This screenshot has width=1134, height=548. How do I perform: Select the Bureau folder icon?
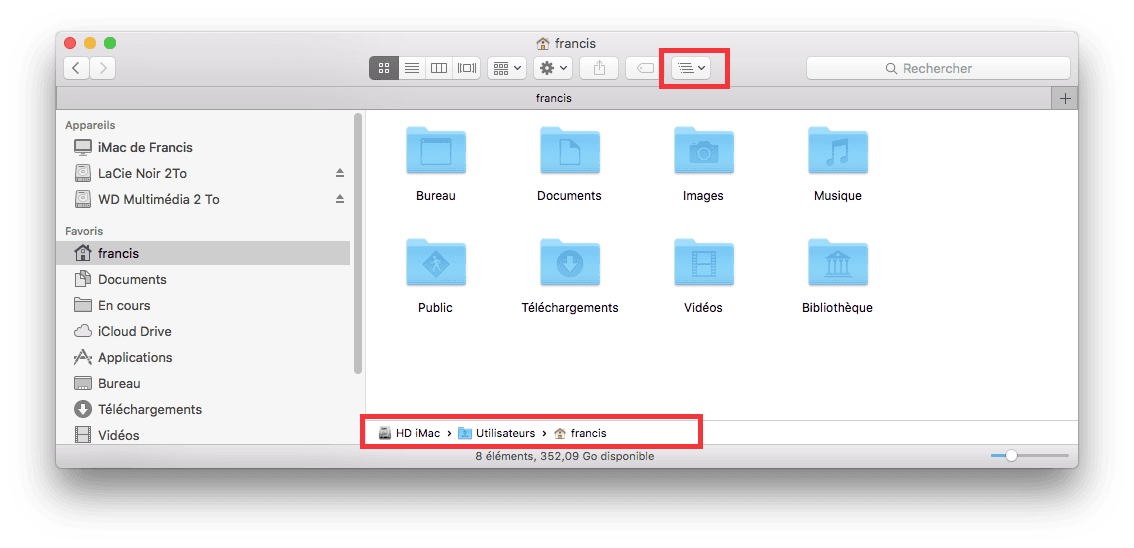436,150
